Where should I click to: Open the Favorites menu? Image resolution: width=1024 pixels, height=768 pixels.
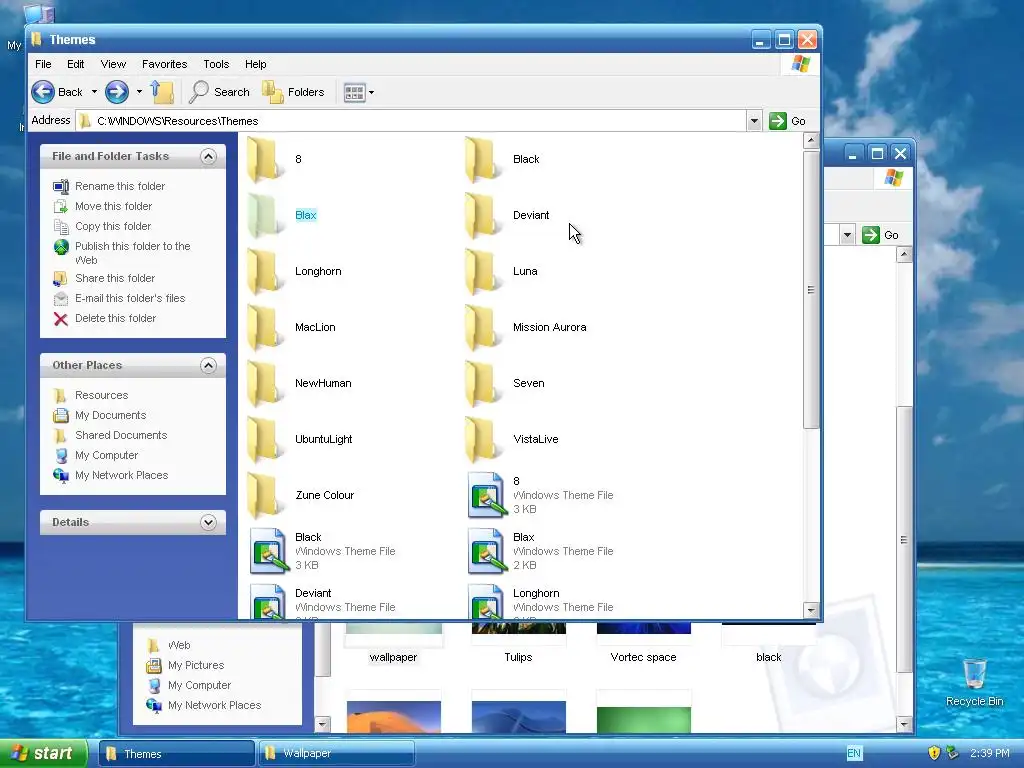165,64
